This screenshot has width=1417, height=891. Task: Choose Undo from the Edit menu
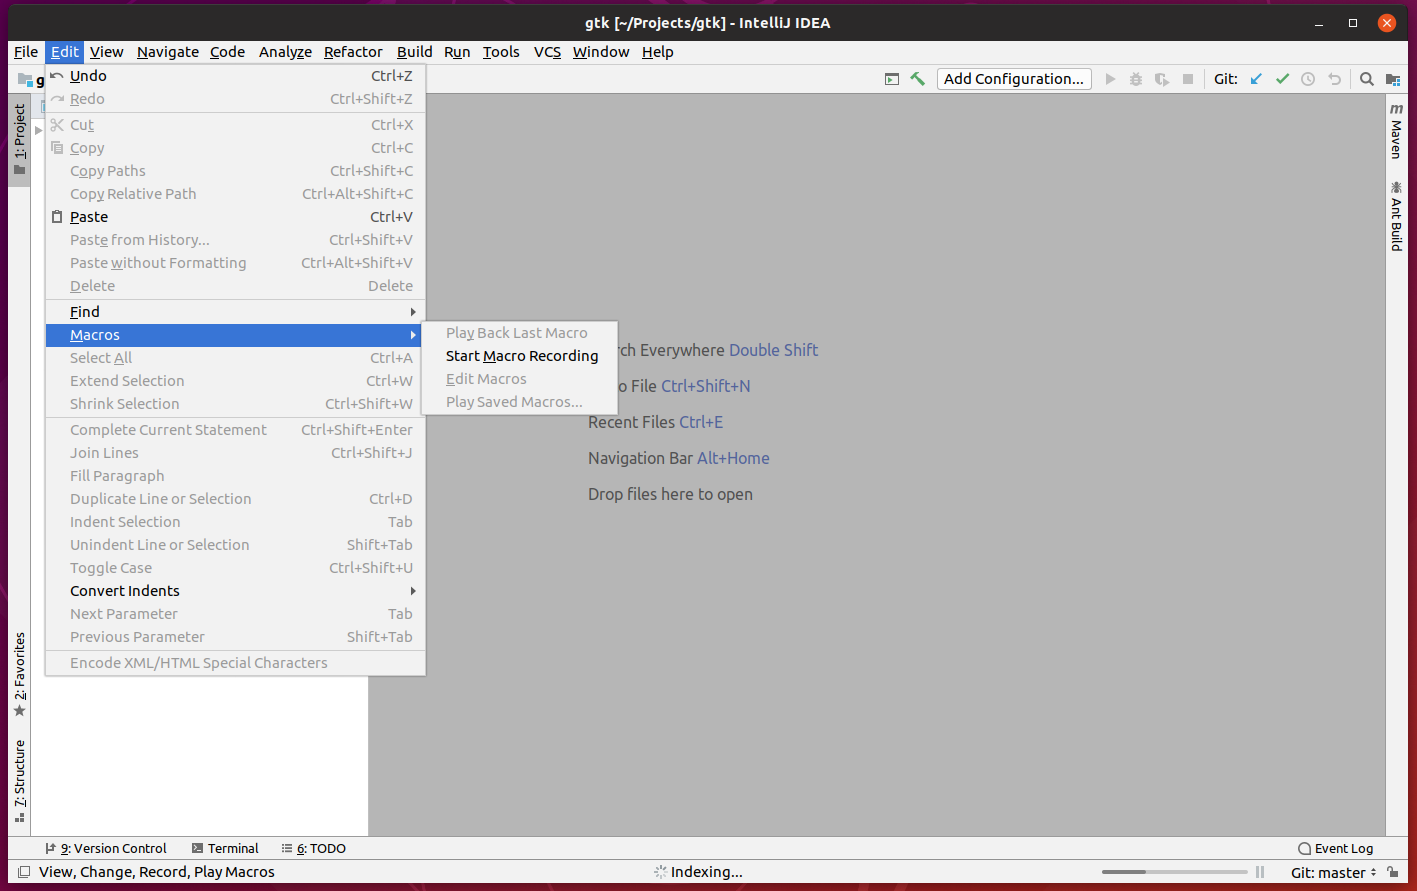click(x=236, y=76)
